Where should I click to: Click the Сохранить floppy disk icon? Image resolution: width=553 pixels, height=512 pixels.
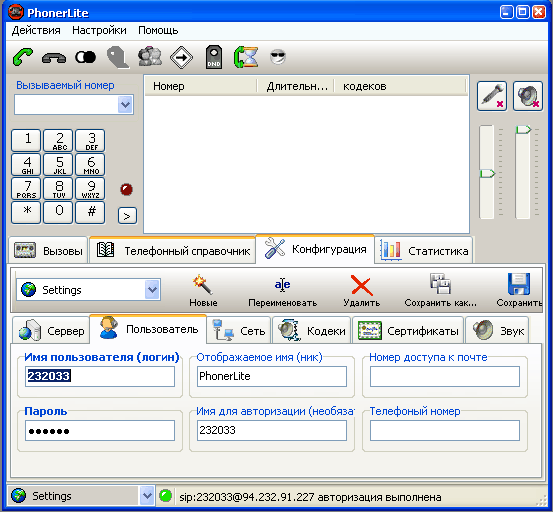click(x=519, y=291)
